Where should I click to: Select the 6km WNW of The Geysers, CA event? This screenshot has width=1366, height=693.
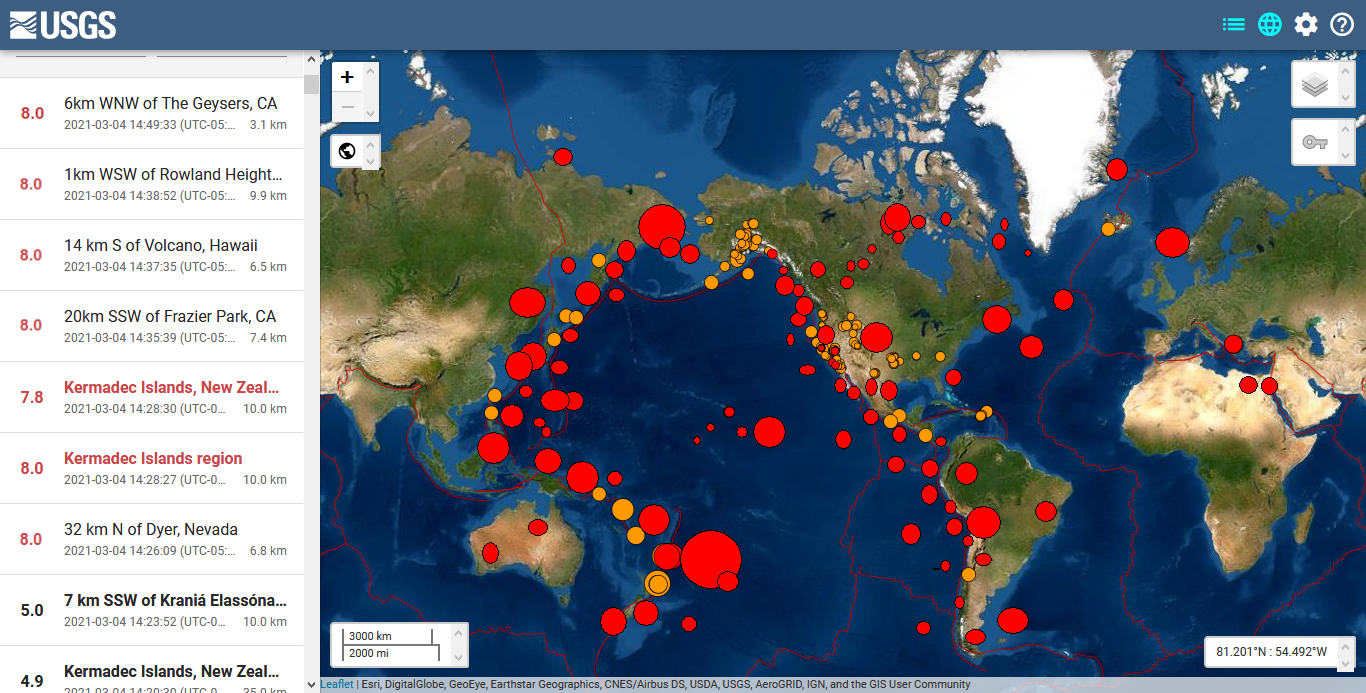click(151, 113)
